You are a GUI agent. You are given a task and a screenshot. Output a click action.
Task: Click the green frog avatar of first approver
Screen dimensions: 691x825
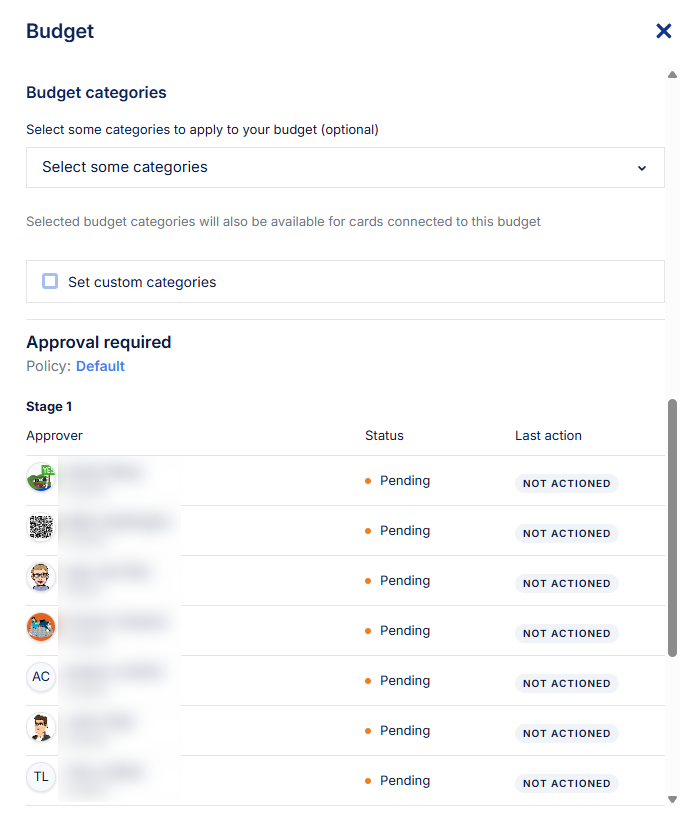click(x=41, y=478)
